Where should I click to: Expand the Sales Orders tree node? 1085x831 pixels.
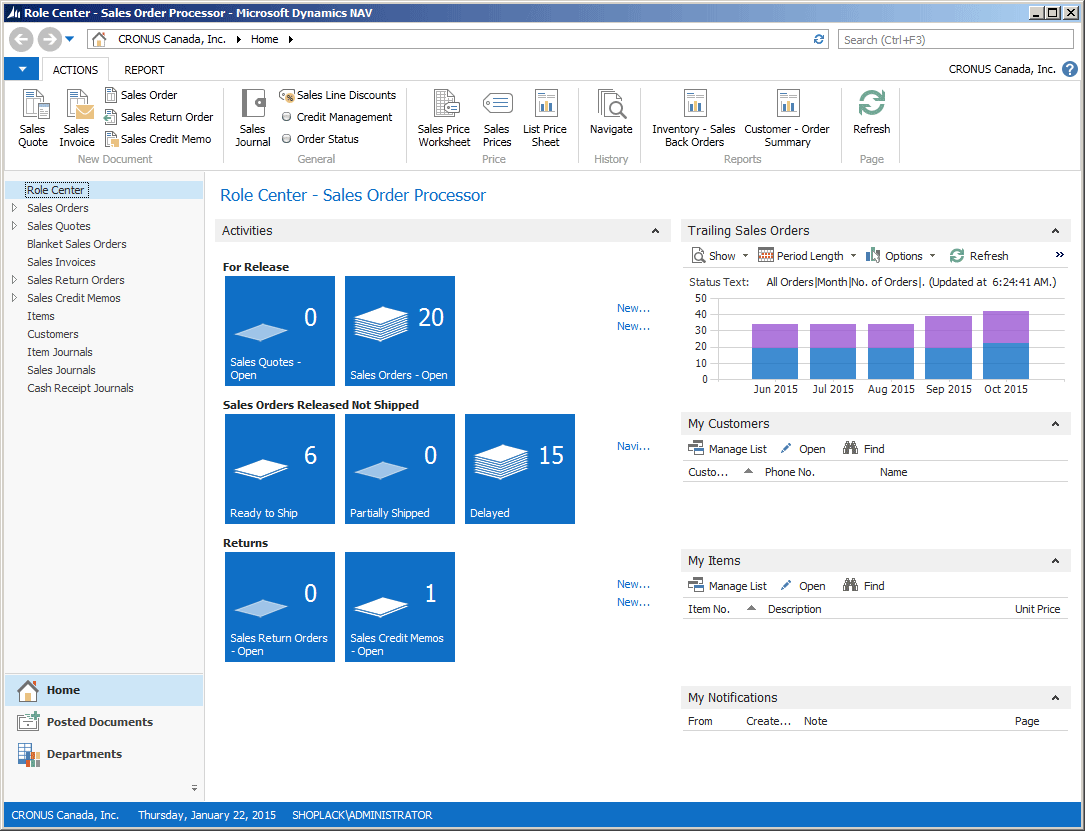pos(14,208)
